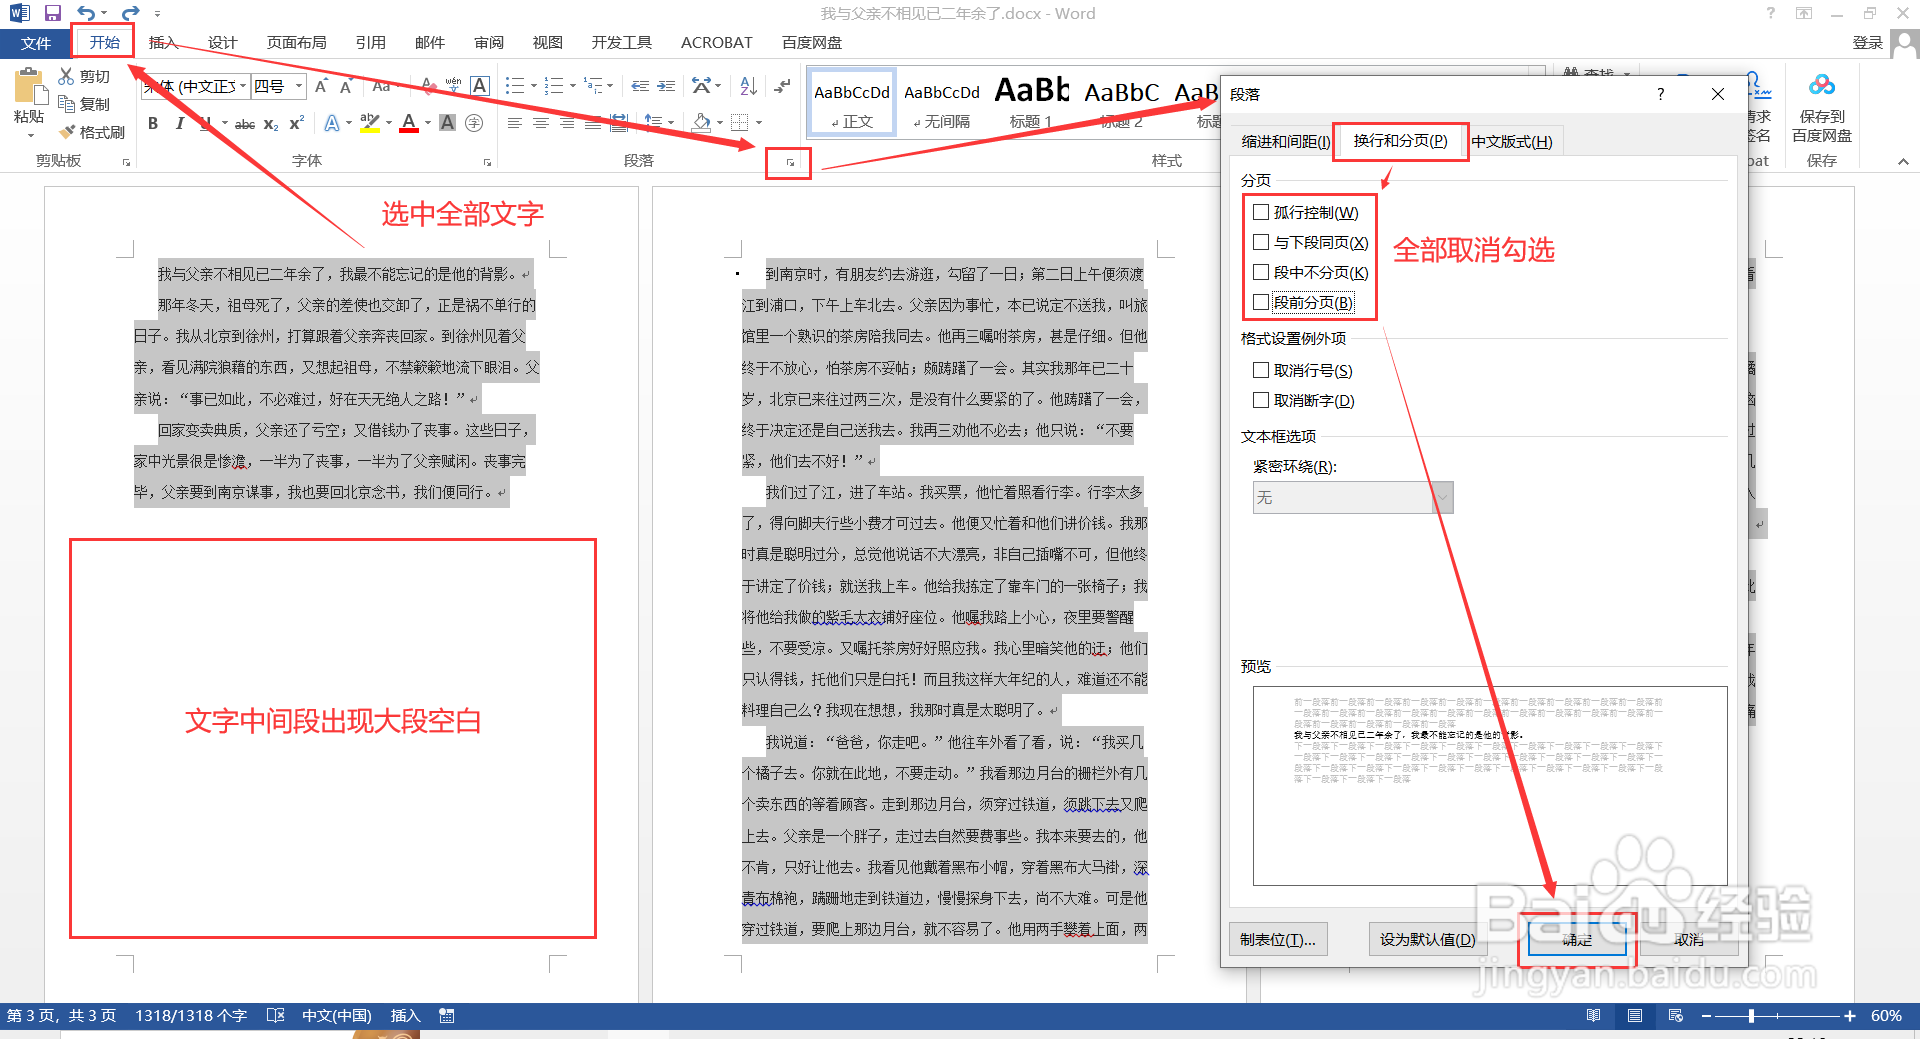Open the font color icon
The image size is (1920, 1039).
coord(409,122)
